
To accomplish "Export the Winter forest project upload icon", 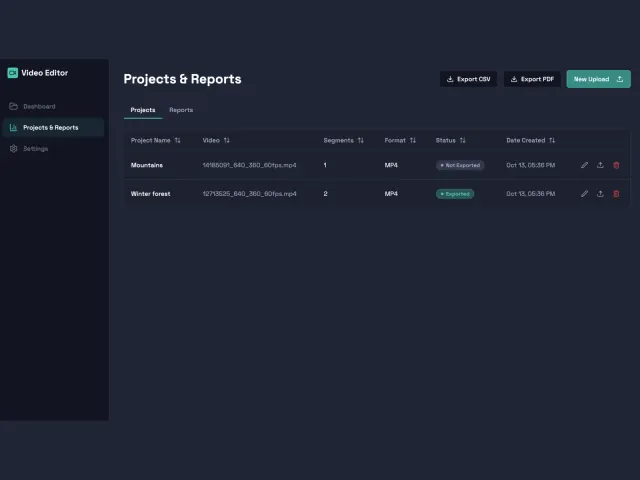I will [x=600, y=193].
